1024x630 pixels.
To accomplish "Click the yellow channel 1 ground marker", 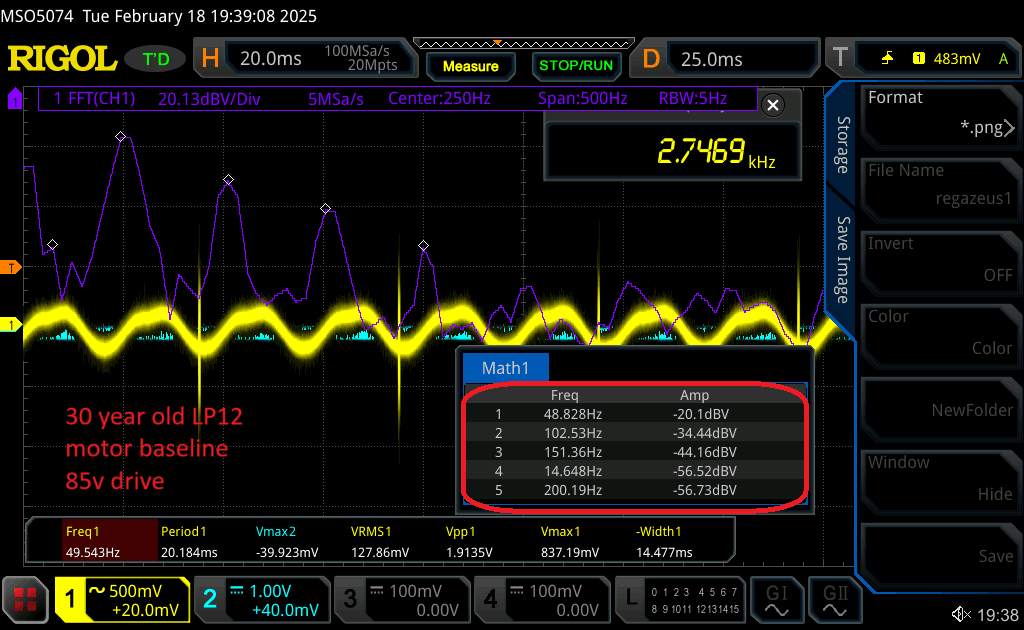I will click(x=13, y=325).
